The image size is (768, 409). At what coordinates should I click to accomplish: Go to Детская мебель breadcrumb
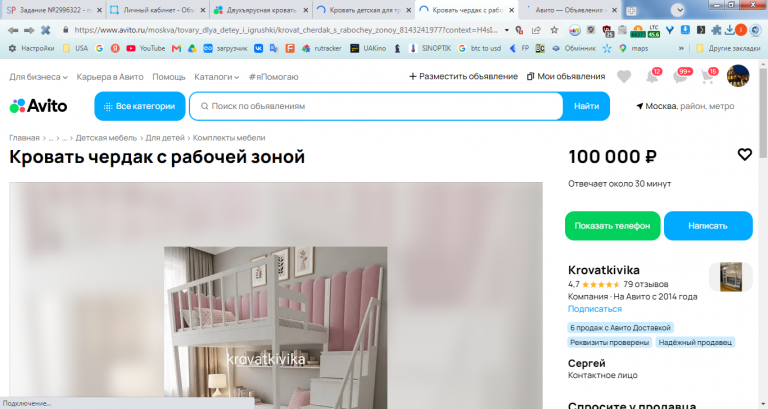tap(106, 138)
